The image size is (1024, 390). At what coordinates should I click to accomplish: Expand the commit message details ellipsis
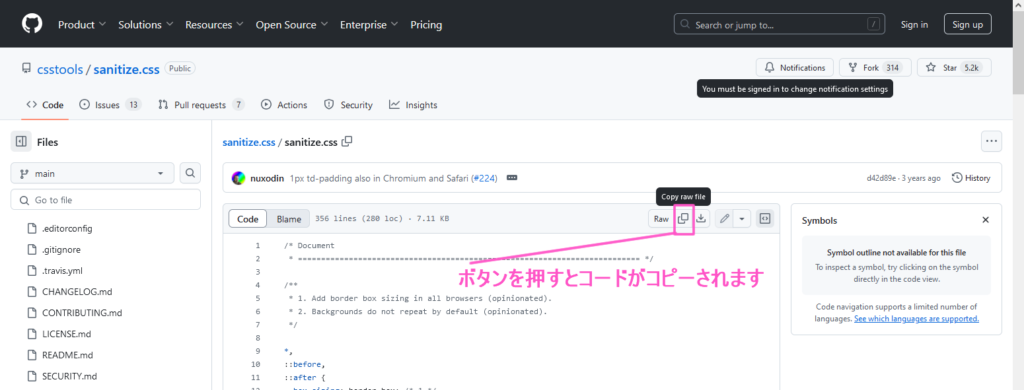pos(512,178)
